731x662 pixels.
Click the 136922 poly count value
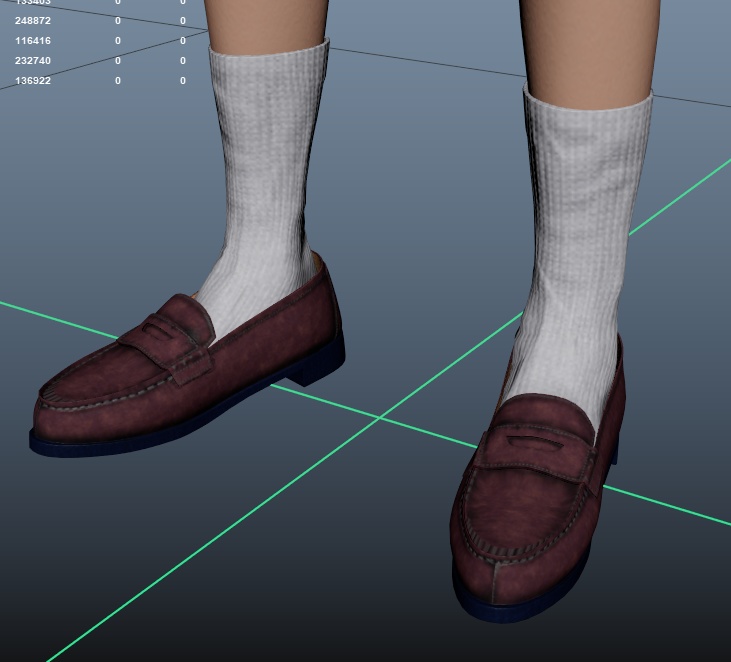click(x=33, y=81)
